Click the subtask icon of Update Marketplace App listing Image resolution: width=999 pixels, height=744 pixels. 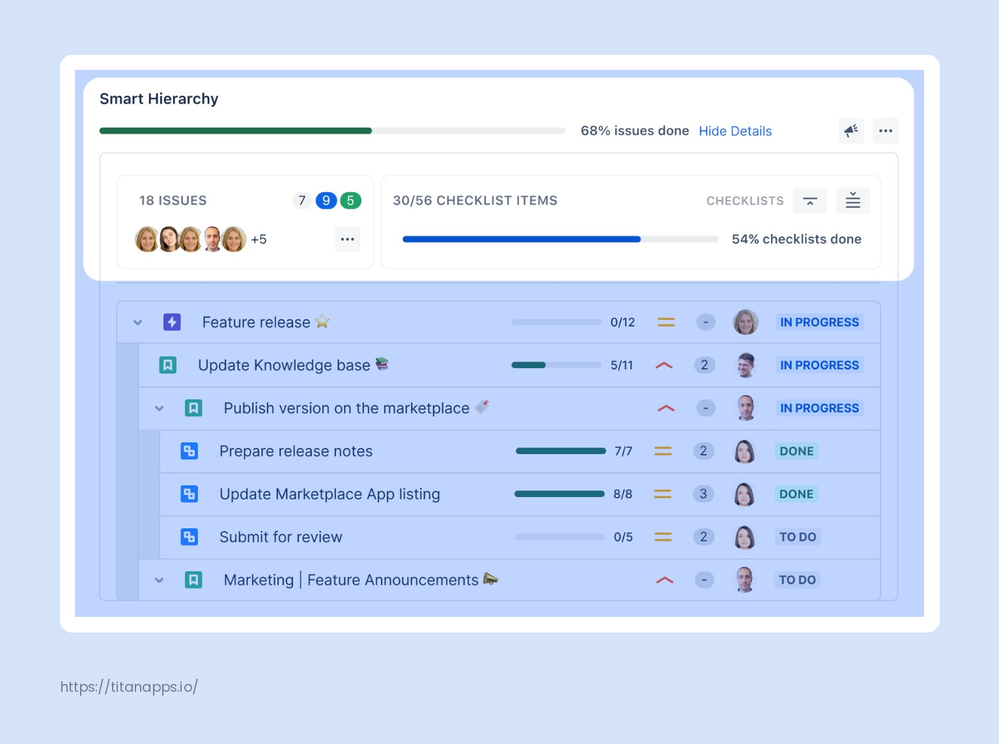(x=189, y=494)
